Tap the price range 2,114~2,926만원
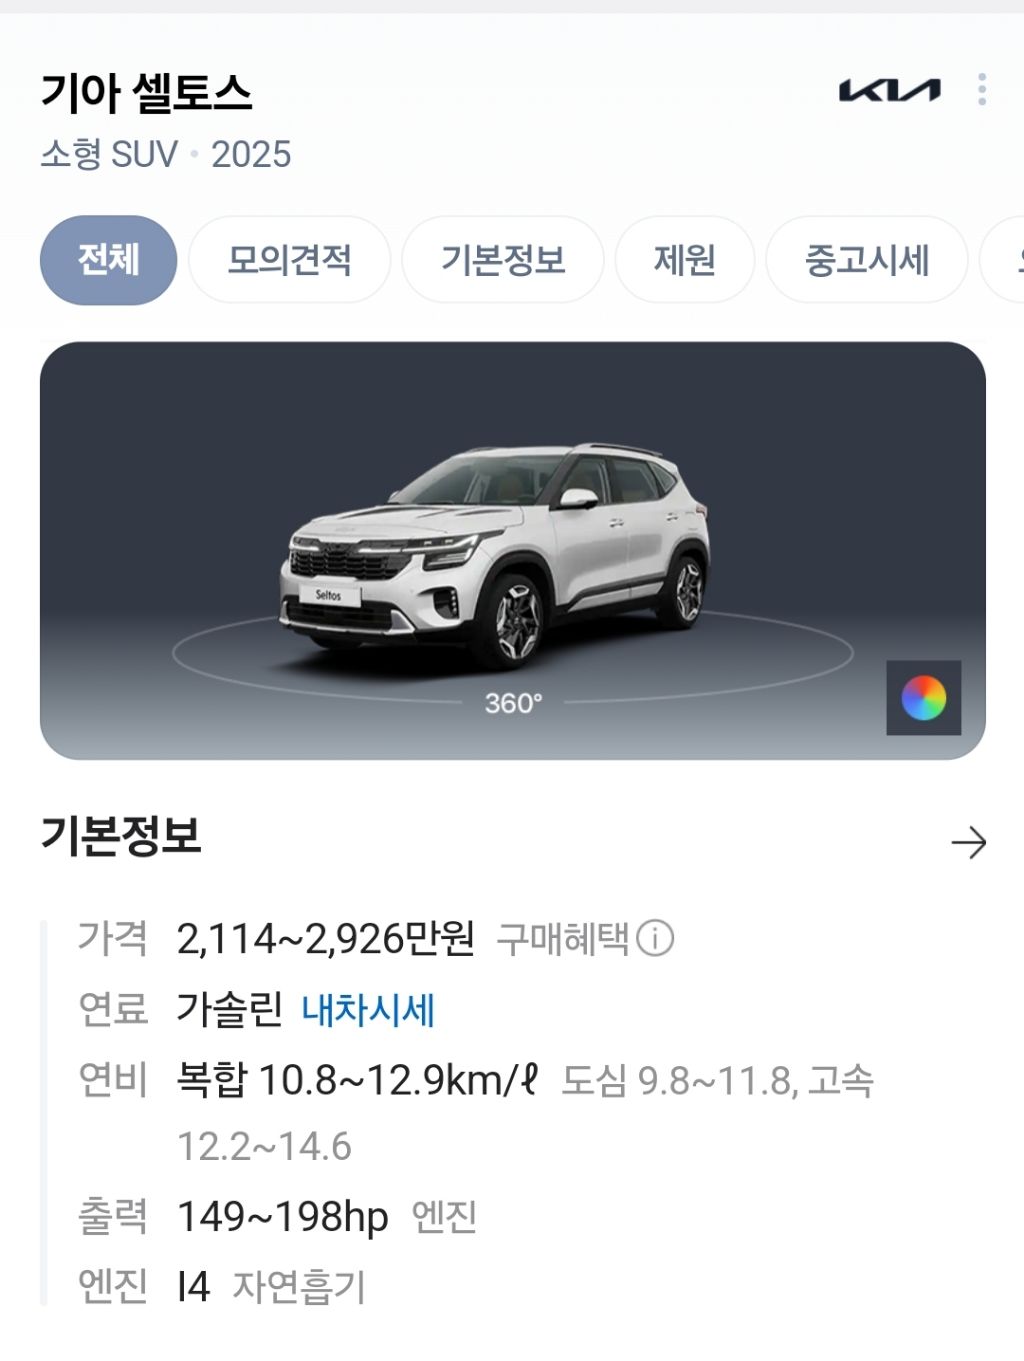Viewport: 1024px width, 1361px height. 325,938
